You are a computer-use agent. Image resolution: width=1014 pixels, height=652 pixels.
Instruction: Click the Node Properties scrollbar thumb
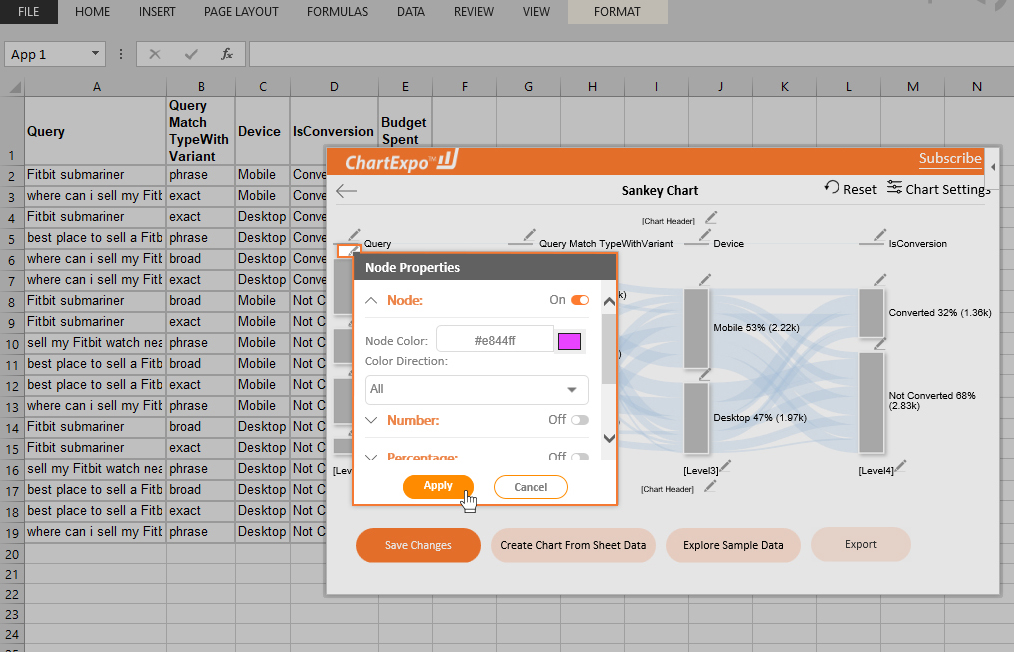click(x=609, y=349)
